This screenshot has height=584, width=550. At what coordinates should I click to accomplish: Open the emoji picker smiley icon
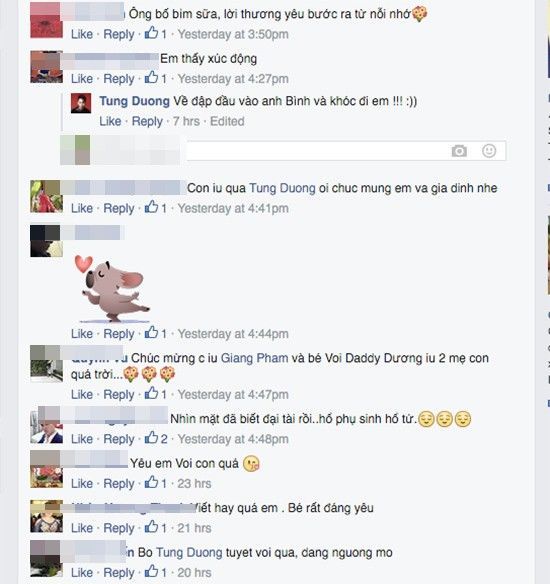pos(489,151)
